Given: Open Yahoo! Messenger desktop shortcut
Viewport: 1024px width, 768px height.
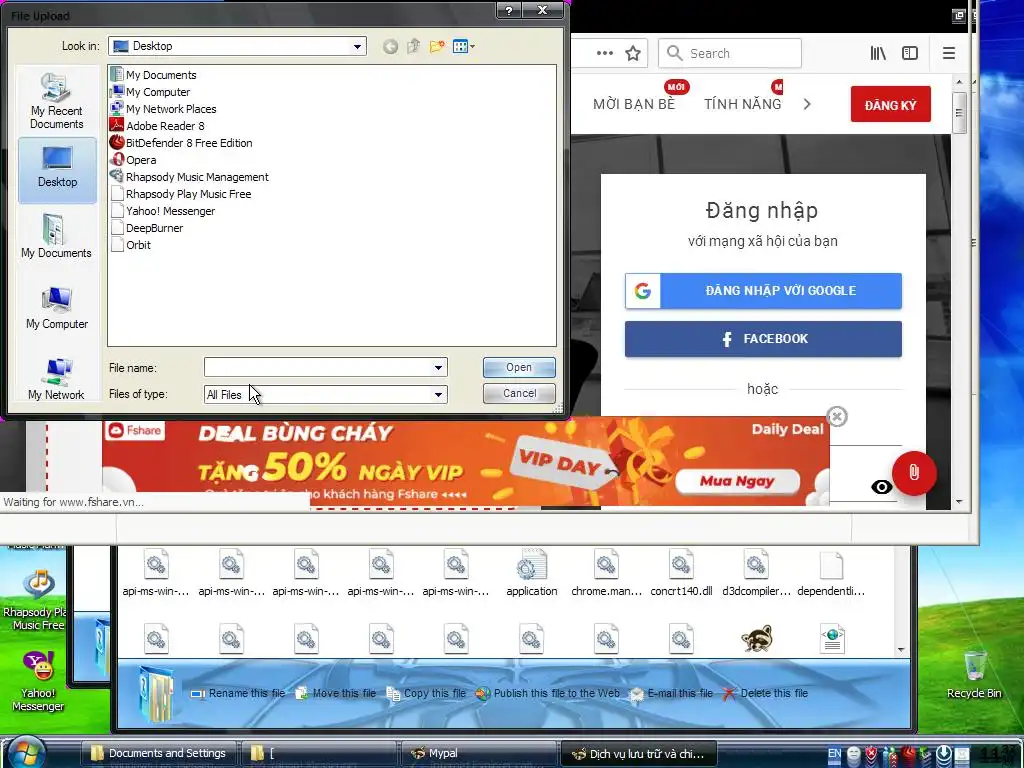Looking at the screenshot, I should coord(38,681).
